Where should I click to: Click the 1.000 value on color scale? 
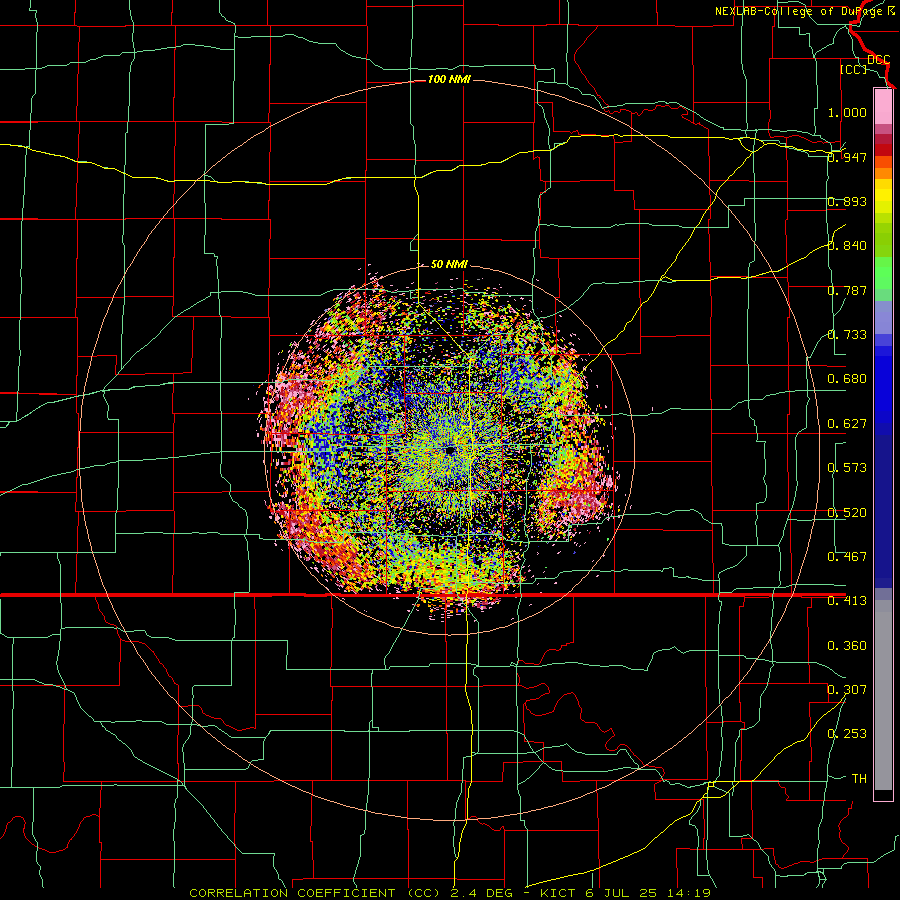point(847,112)
